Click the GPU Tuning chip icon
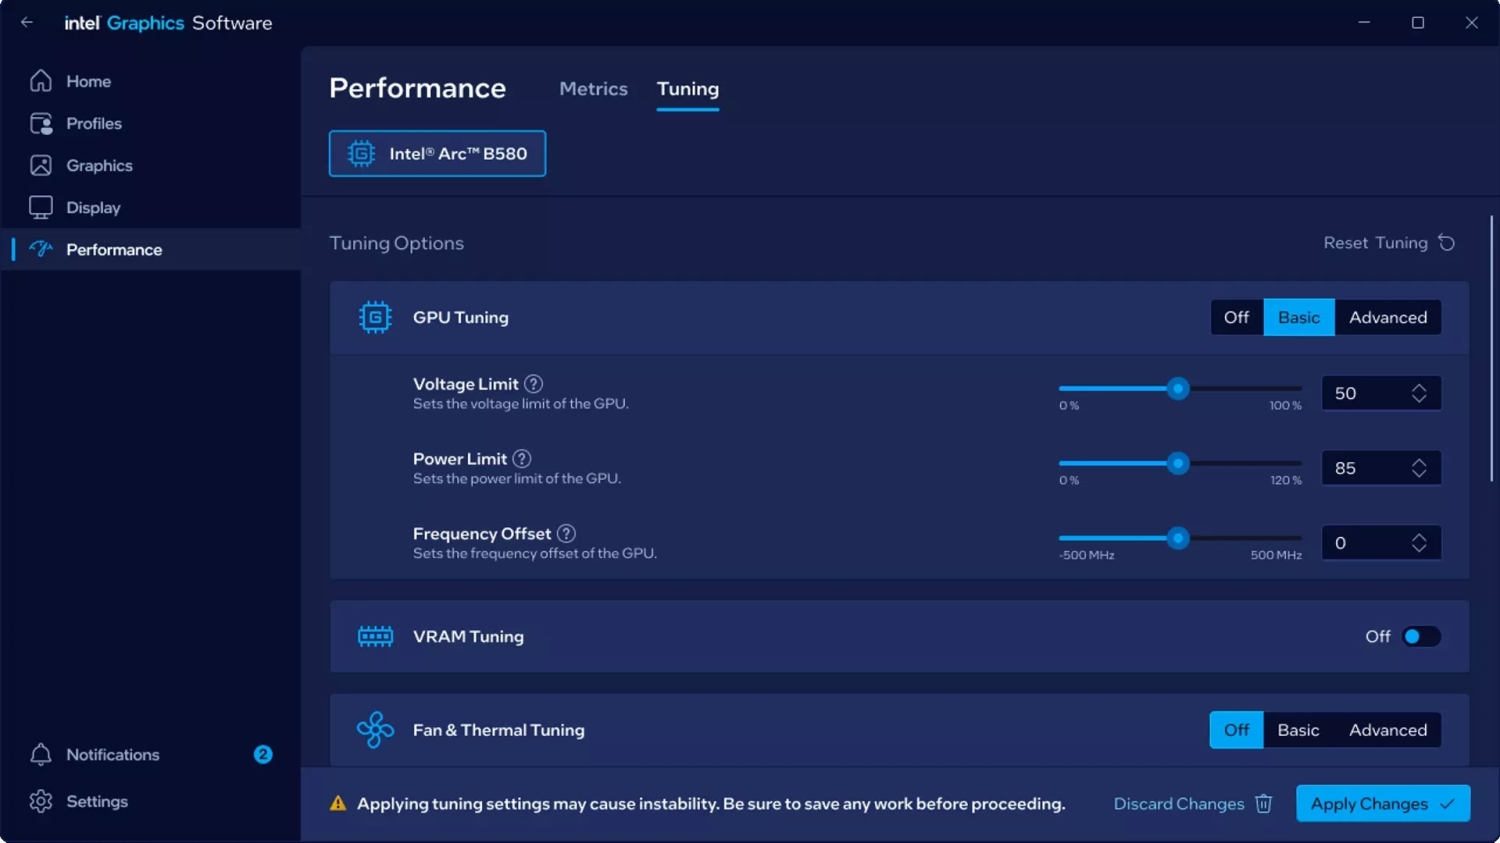The image size is (1500, 843). pos(374,317)
